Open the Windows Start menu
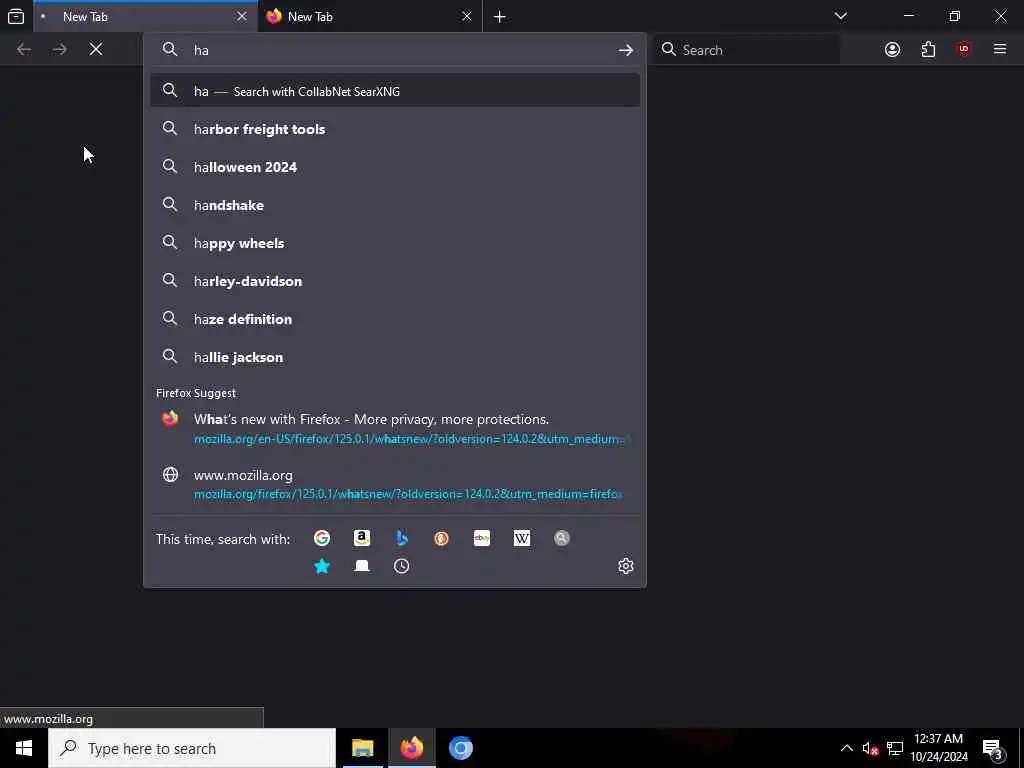 (24, 748)
